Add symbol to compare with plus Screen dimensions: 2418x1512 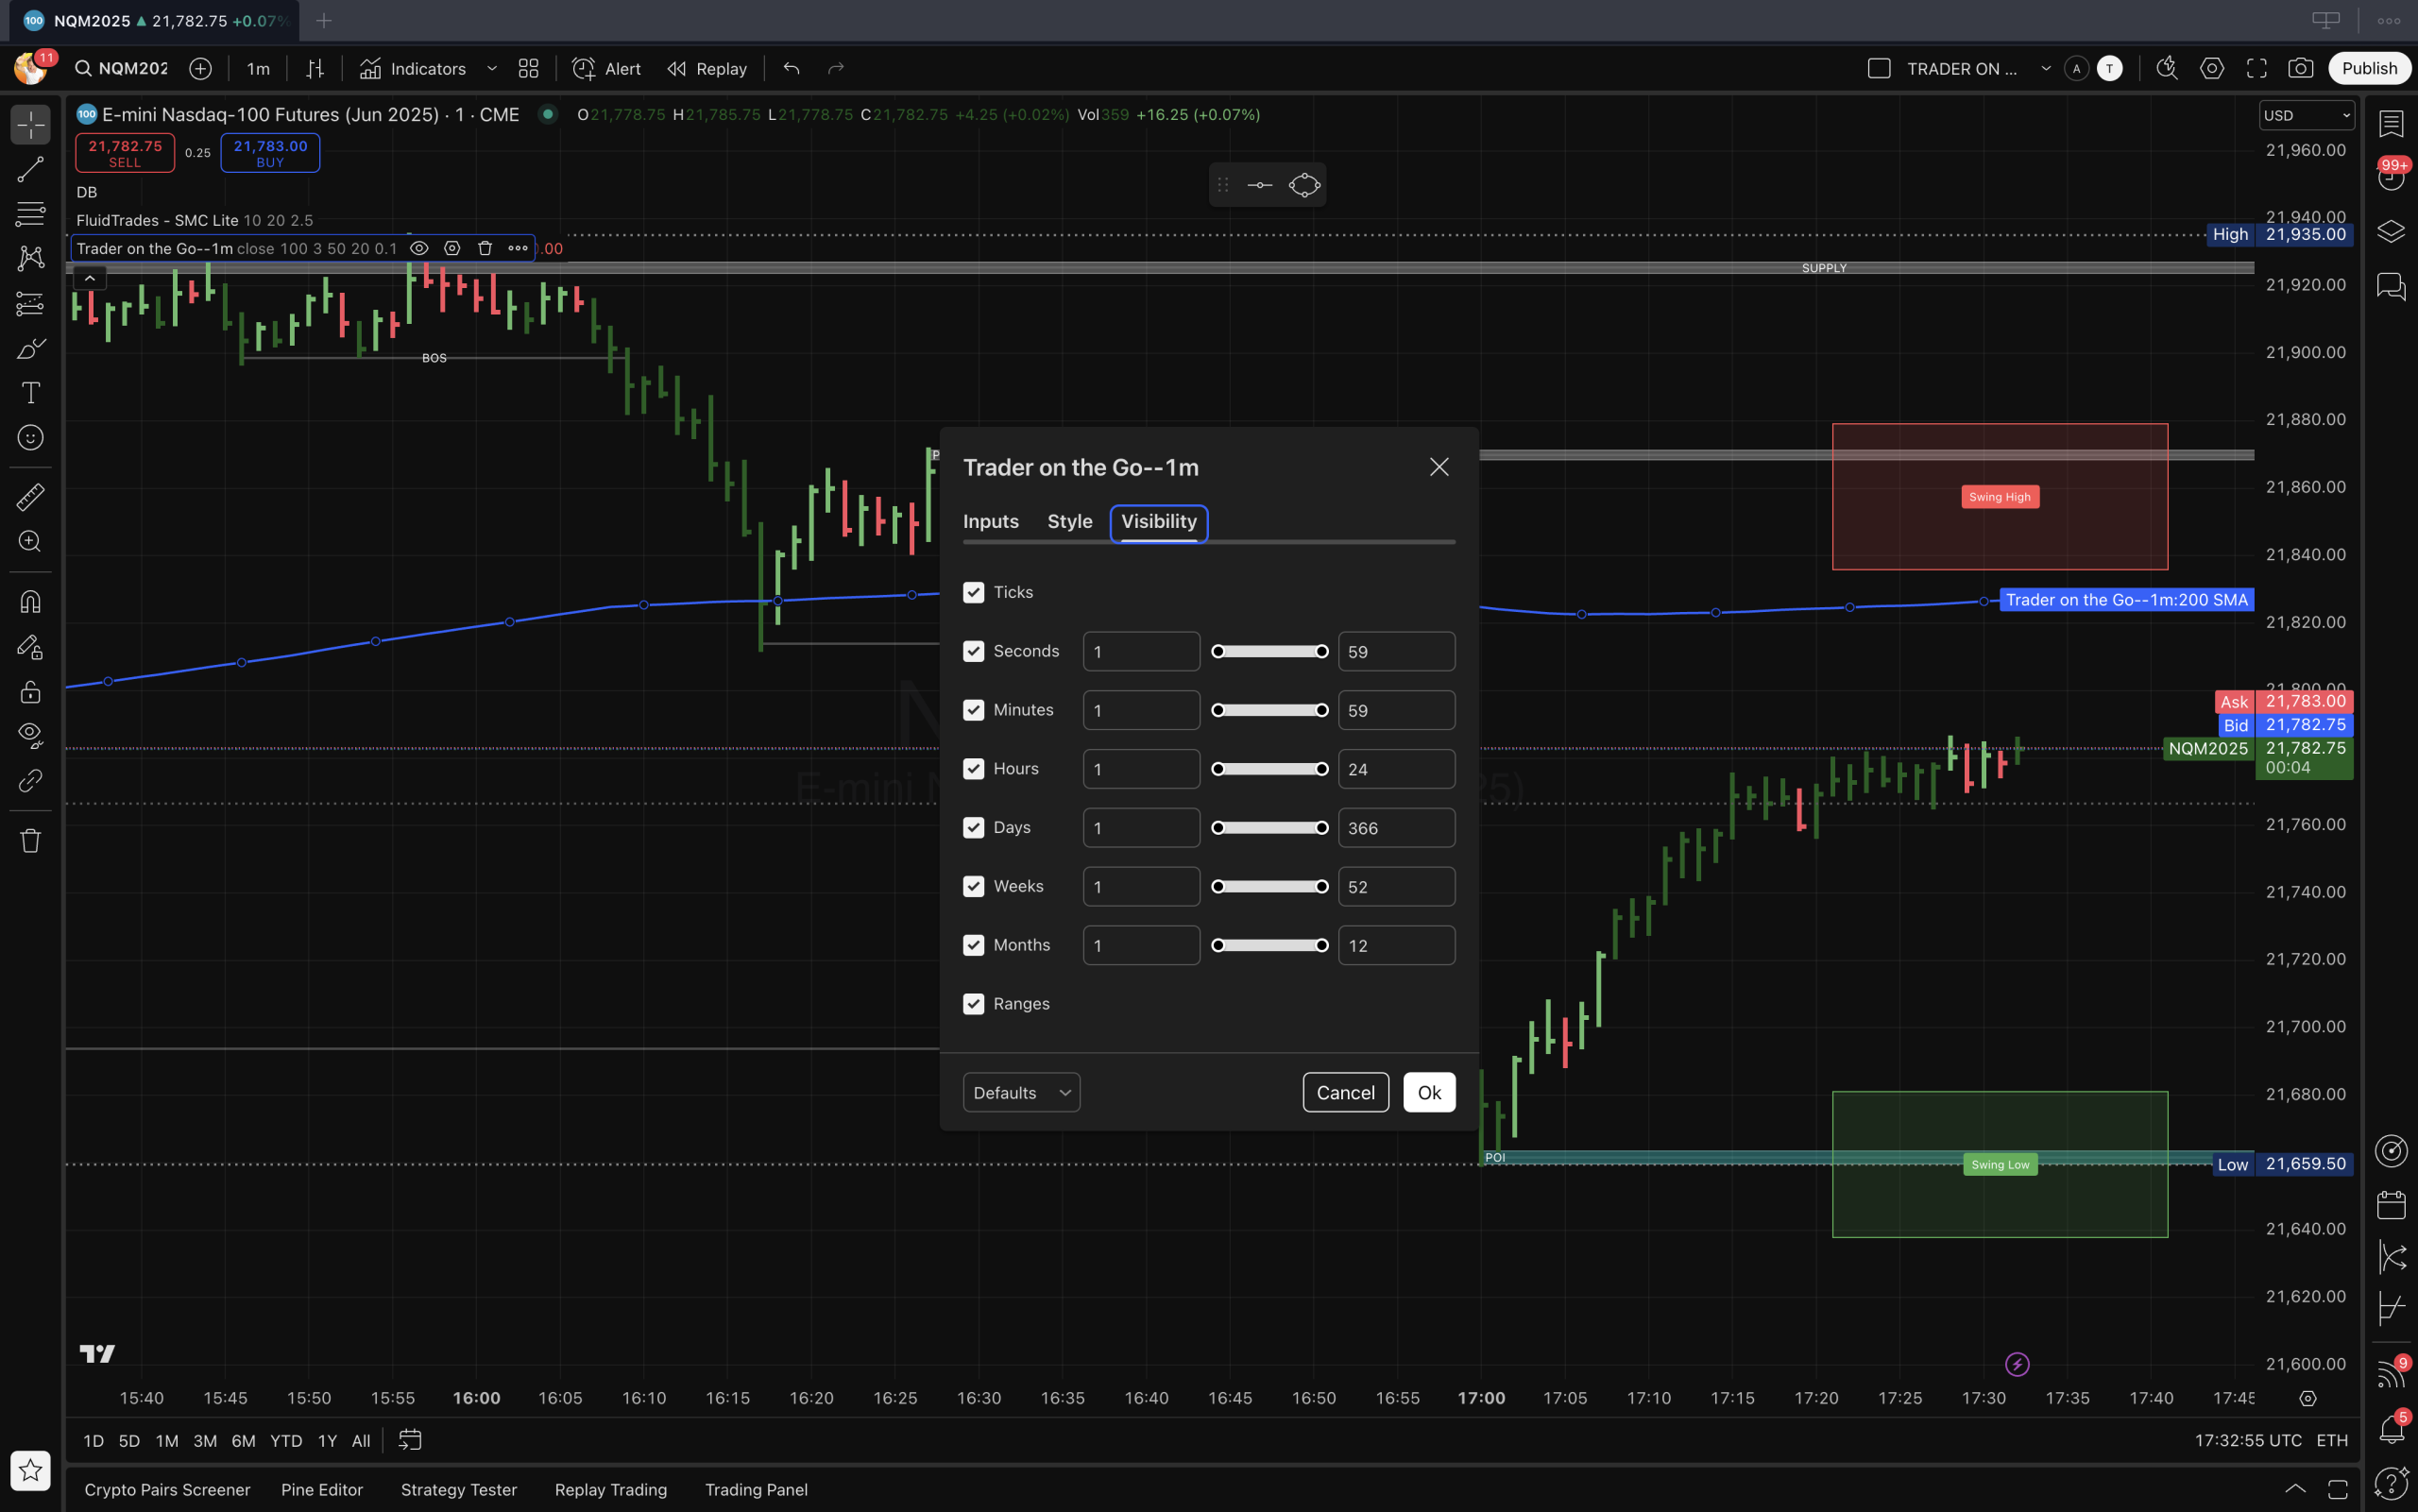(x=200, y=68)
